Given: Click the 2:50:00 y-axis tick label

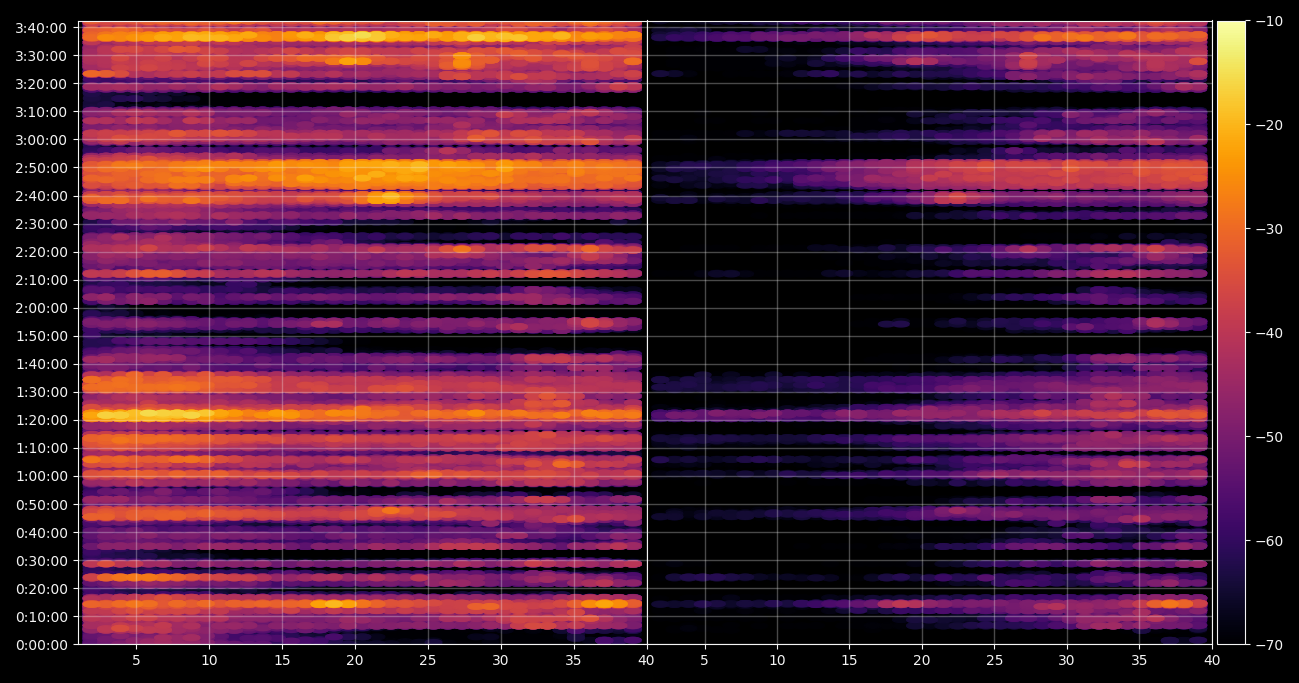Looking at the screenshot, I should click(x=41, y=167).
